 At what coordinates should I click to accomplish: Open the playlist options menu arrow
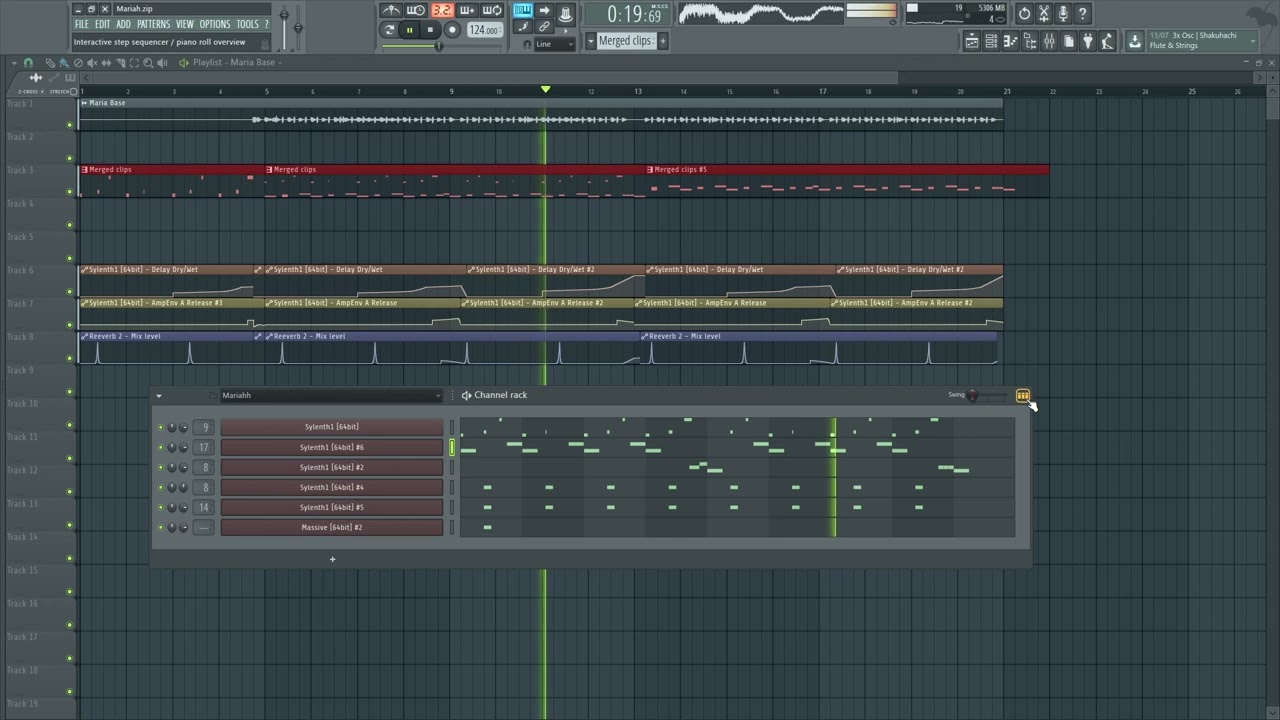(x=14, y=63)
